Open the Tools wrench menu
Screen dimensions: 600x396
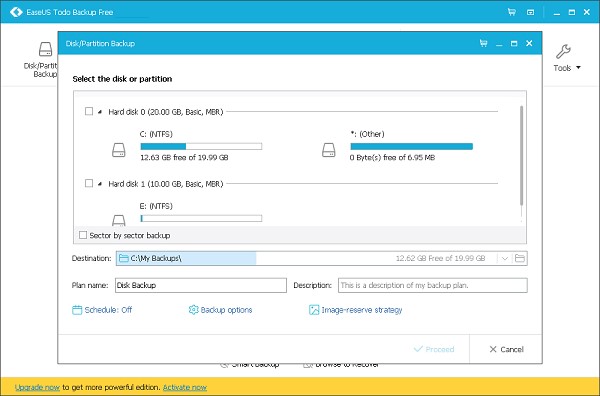563,52
